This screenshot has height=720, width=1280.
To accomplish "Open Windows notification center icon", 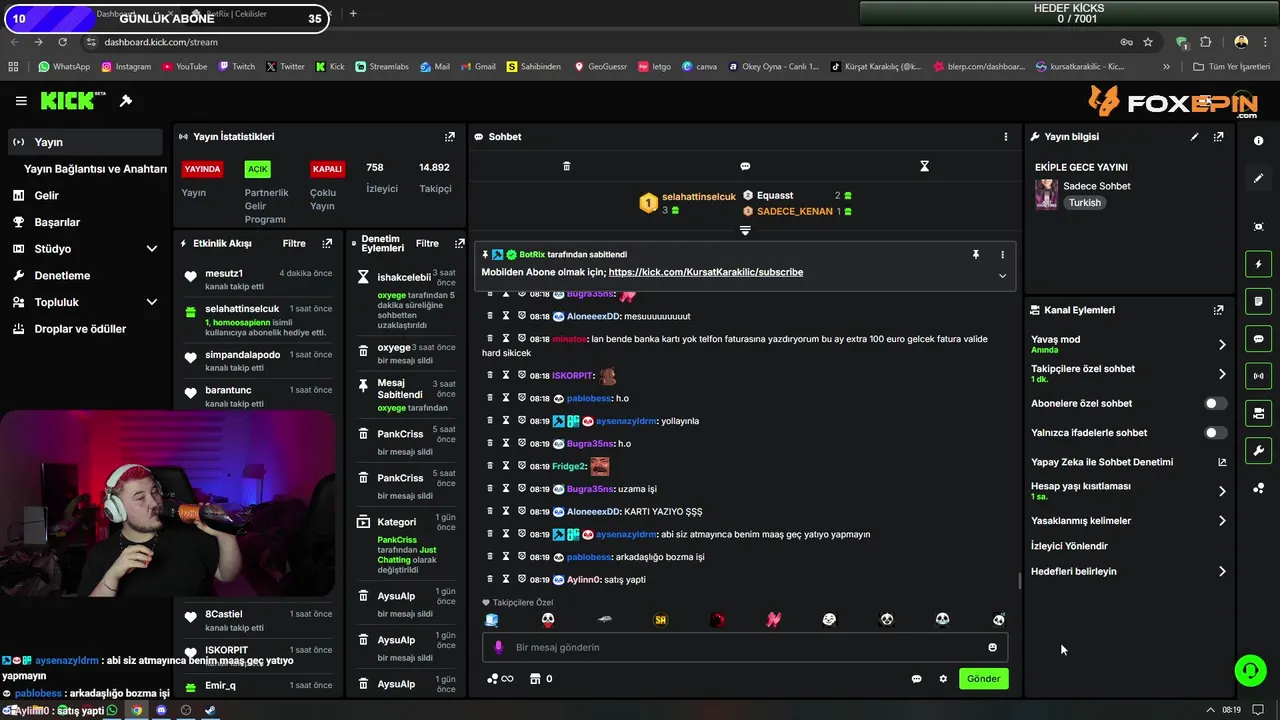I will 1260,710.
